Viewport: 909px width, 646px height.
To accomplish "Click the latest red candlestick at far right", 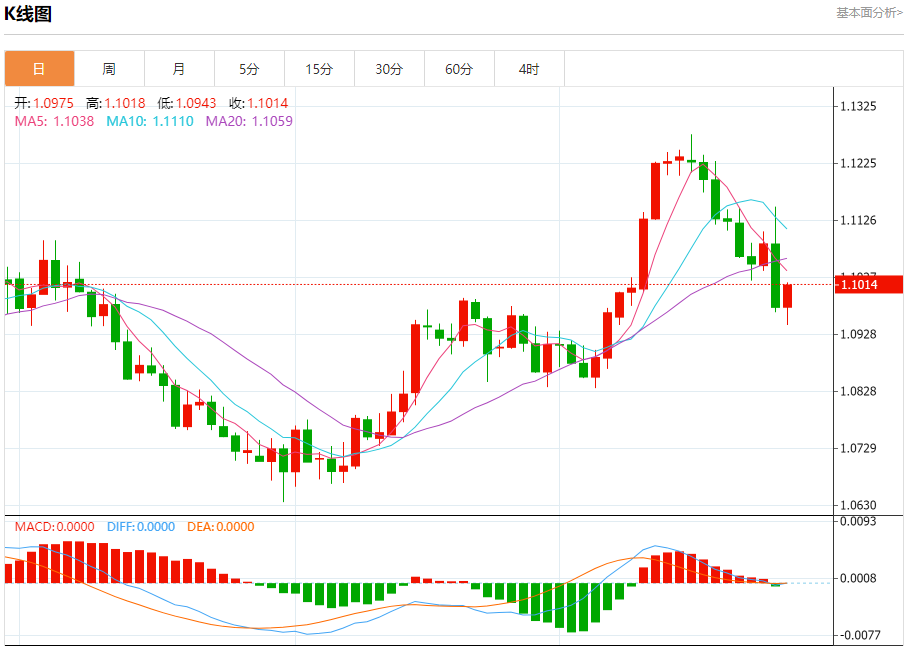I will pyautogui.click(x=787, y=296).
